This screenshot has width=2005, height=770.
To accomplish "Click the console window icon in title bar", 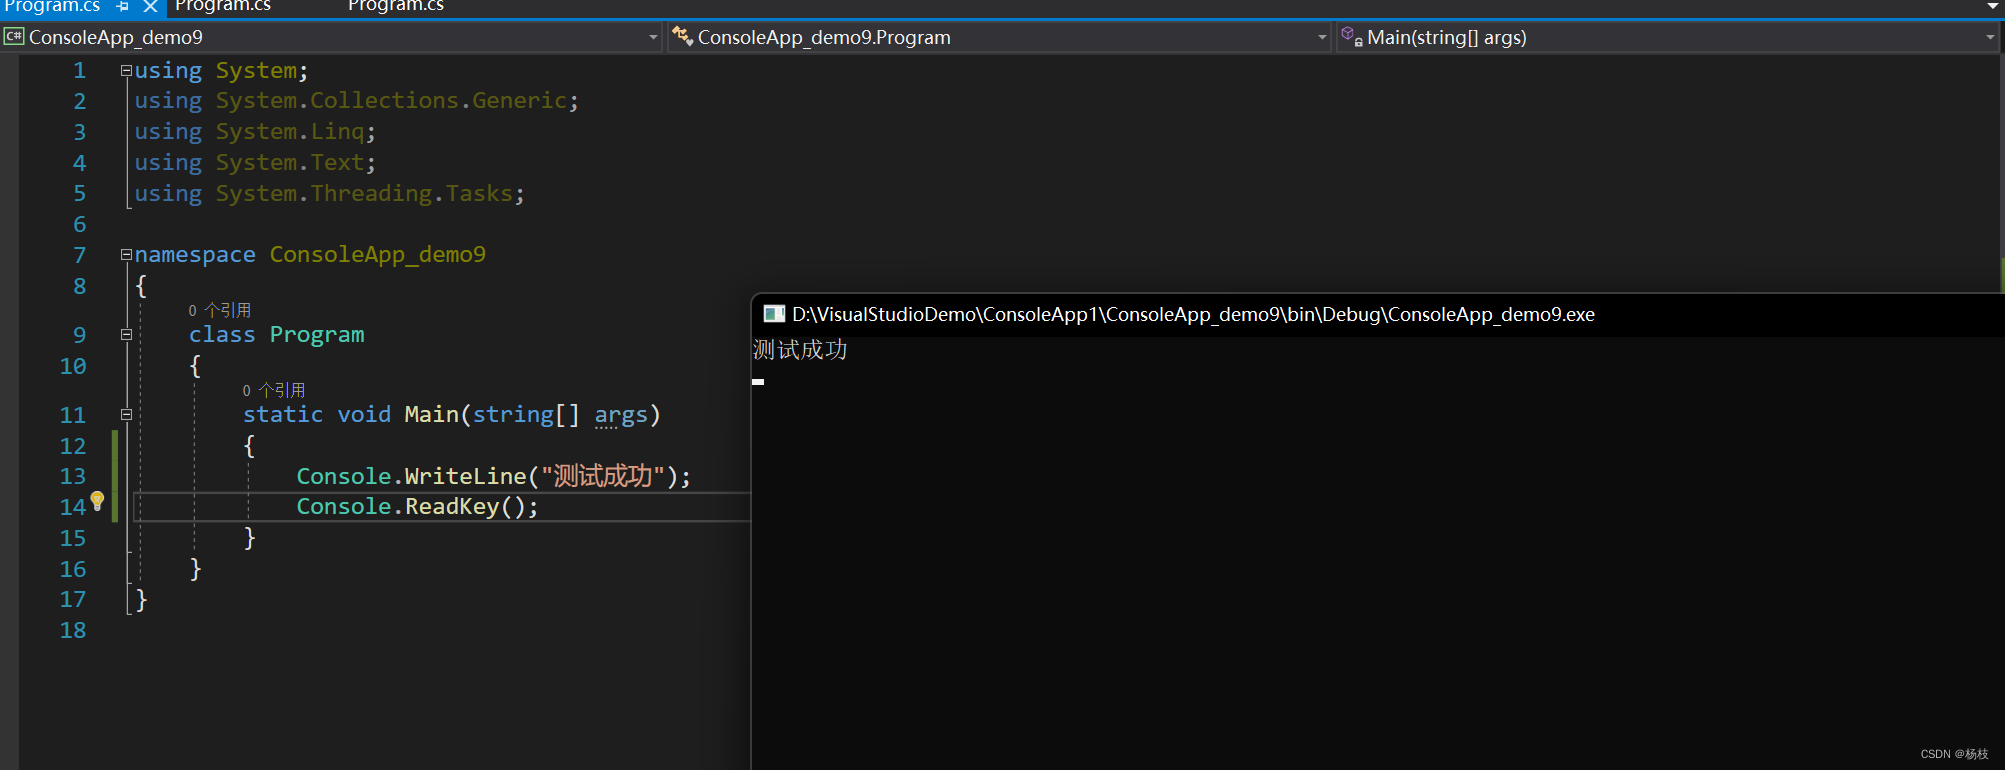I will click(774, 314).
